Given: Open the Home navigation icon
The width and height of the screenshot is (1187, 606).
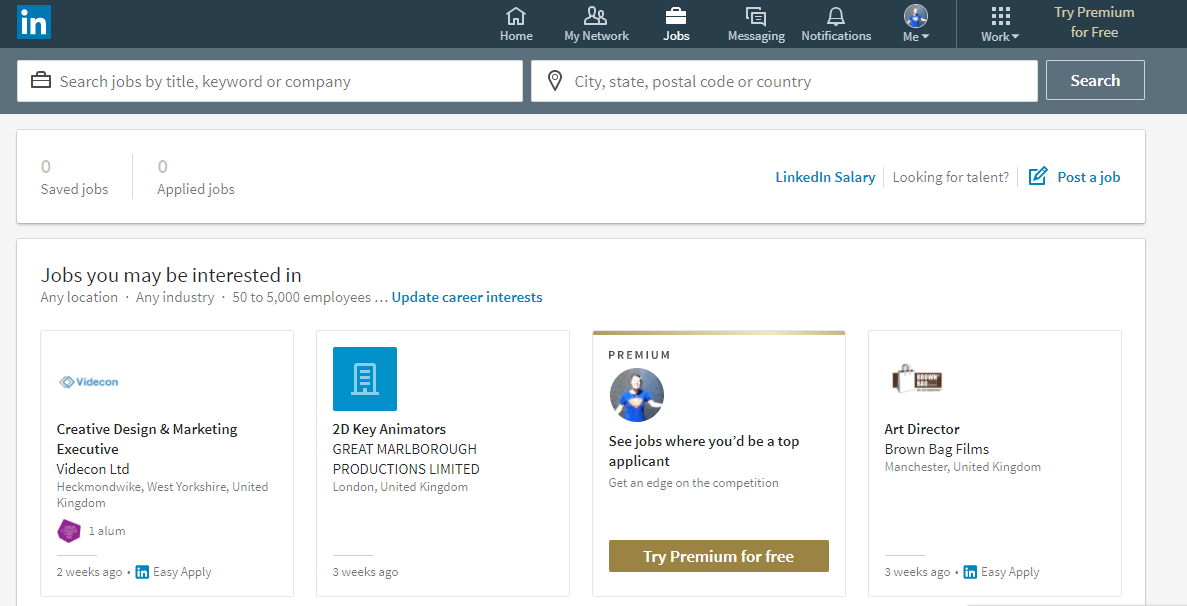Looking at the screenshot, I should [516, 16].
